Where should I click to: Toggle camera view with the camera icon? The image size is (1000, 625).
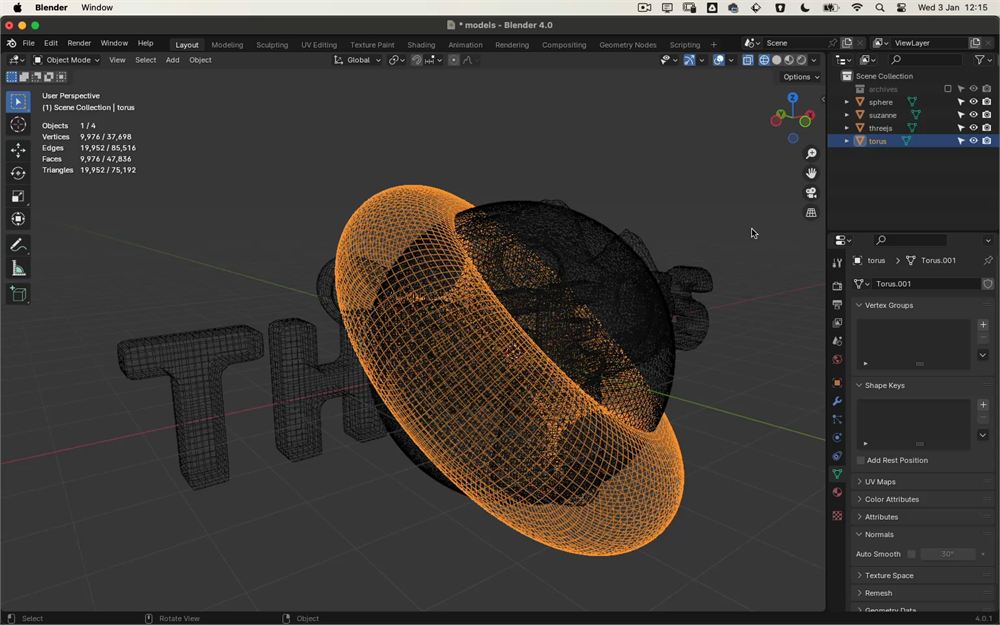[x=811, y=193]
